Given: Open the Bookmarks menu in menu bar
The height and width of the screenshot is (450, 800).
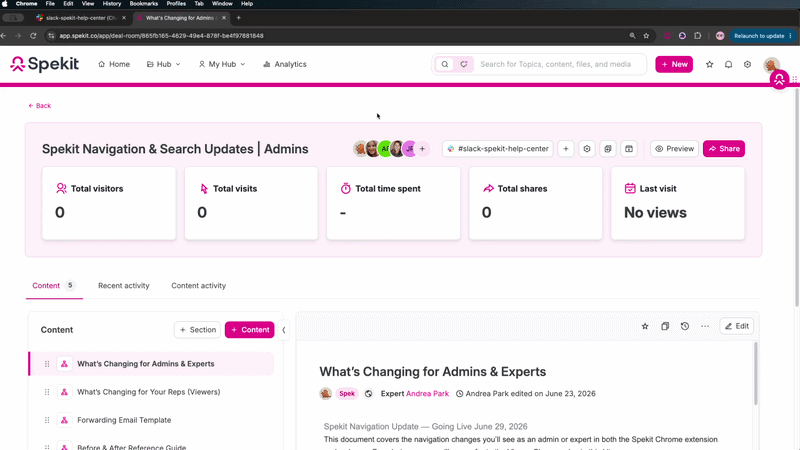Looking at the screenshot, I should click(x=143, y=4).
